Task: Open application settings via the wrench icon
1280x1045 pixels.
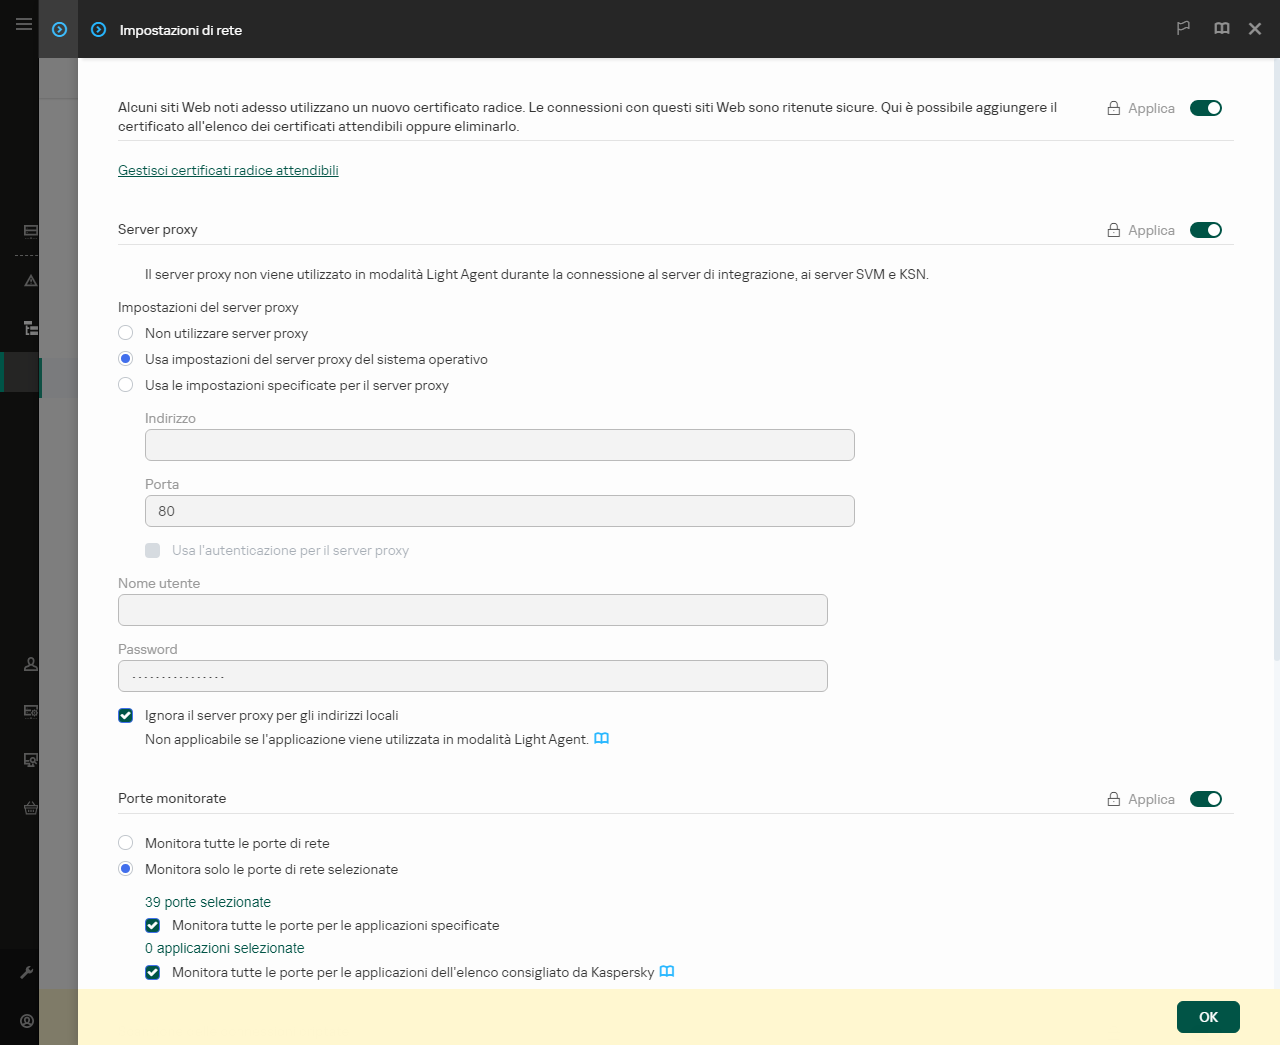Action: (x=29, y=971)
